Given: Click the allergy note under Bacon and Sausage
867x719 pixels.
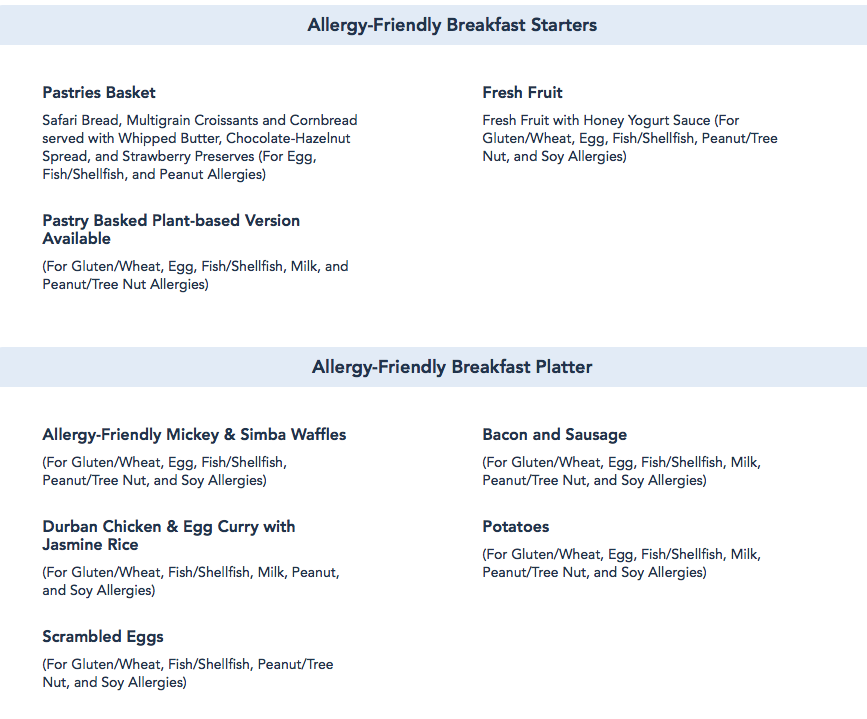Looking at the screenshot, I should 621,471.
